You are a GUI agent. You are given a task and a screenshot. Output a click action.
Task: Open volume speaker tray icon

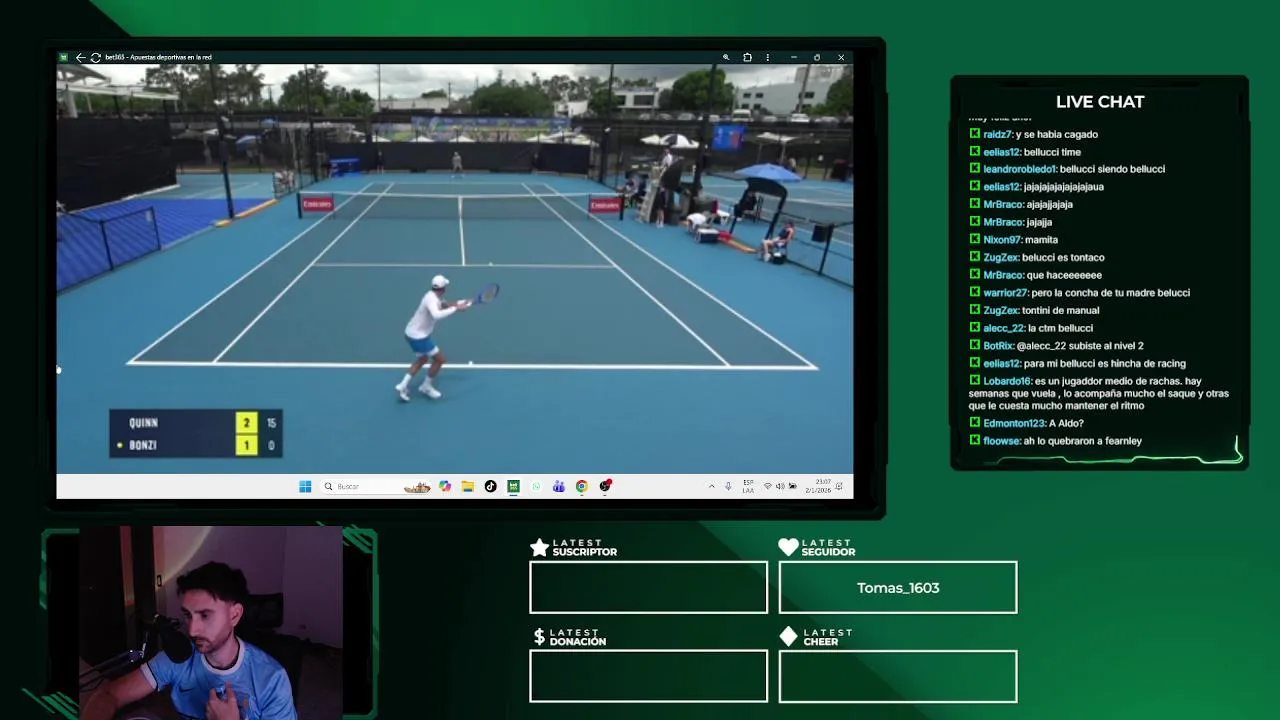click(x=780, y=487)
